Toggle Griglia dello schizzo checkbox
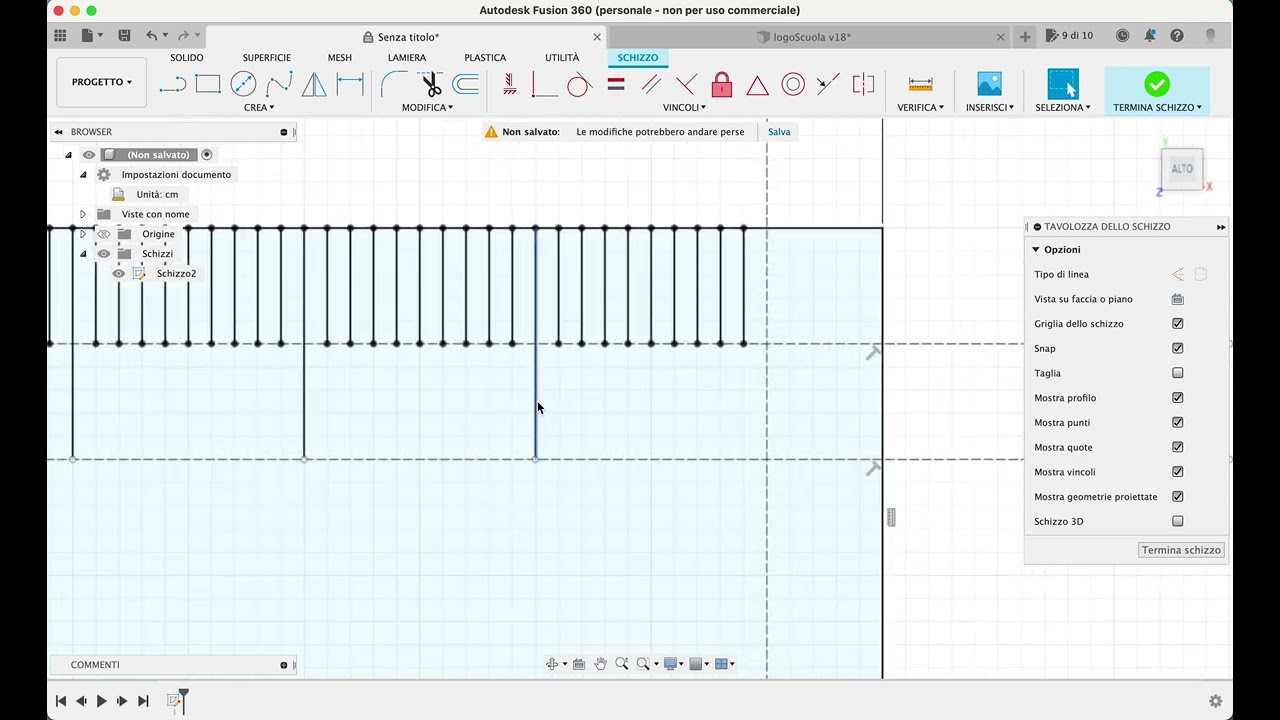 (1178, 324)
